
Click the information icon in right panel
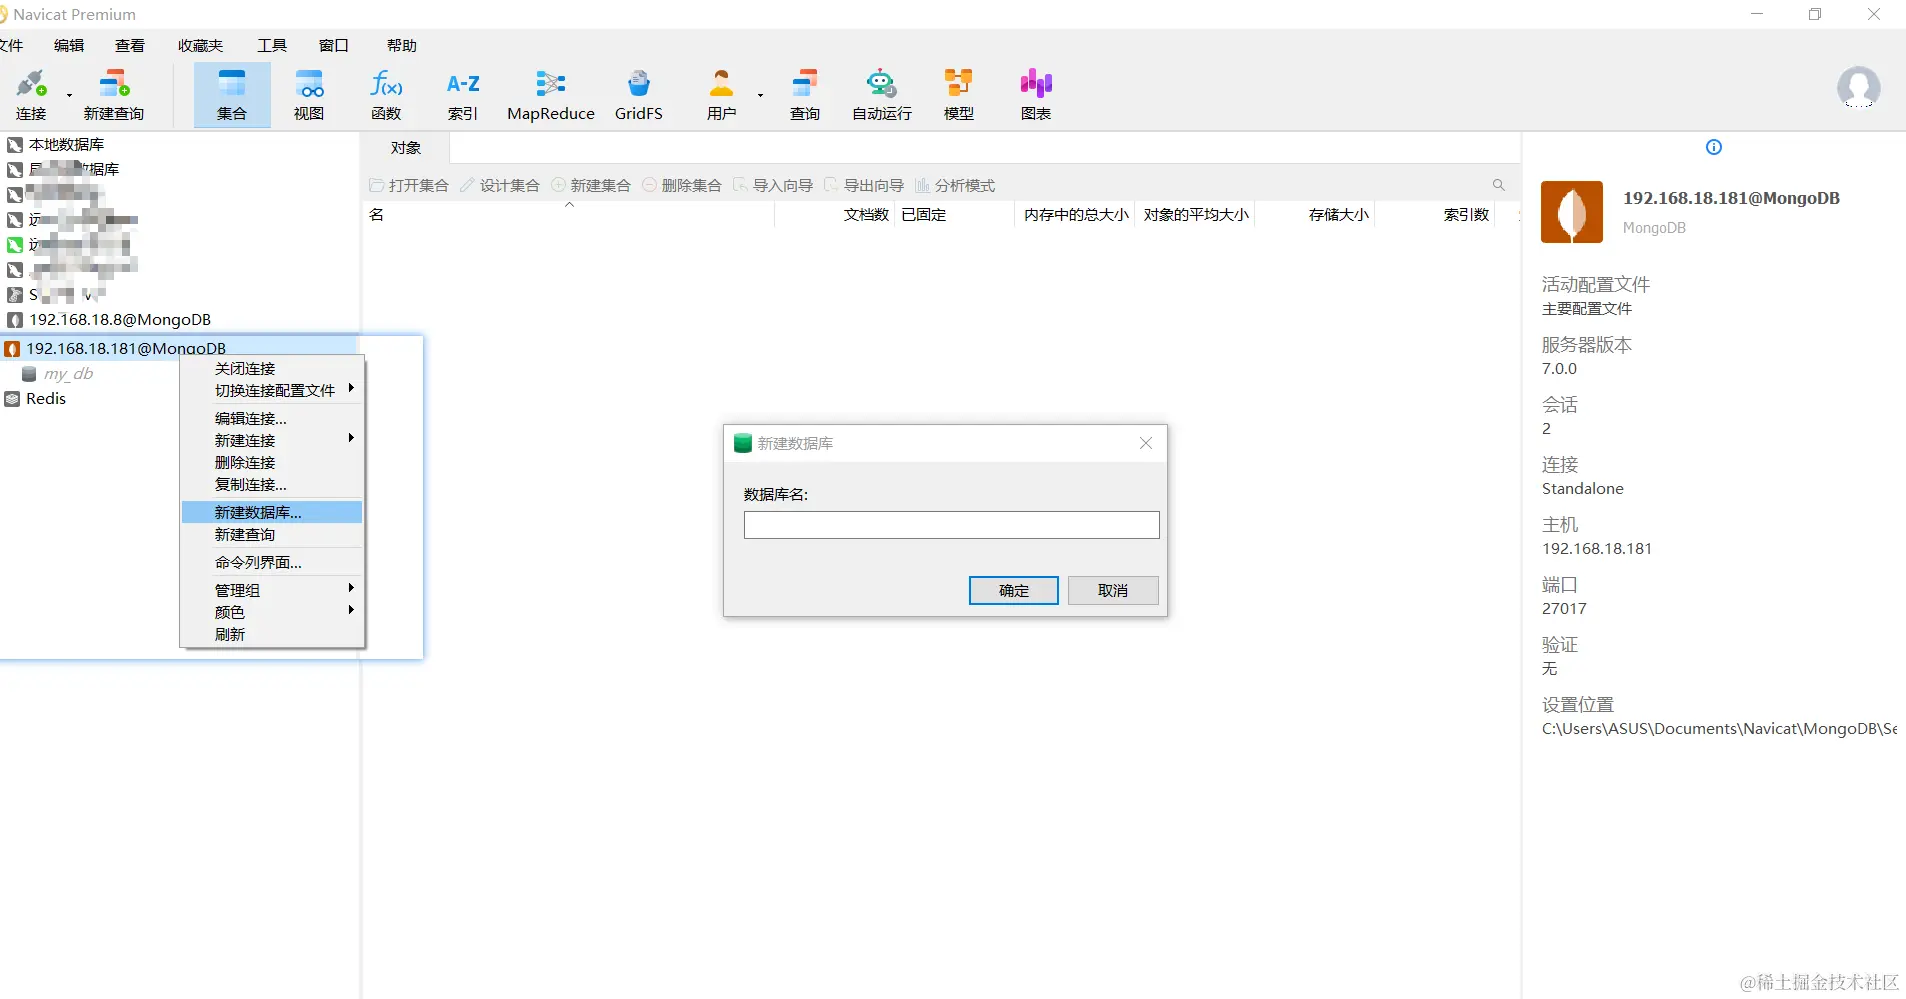click(x=1714, y=147)
